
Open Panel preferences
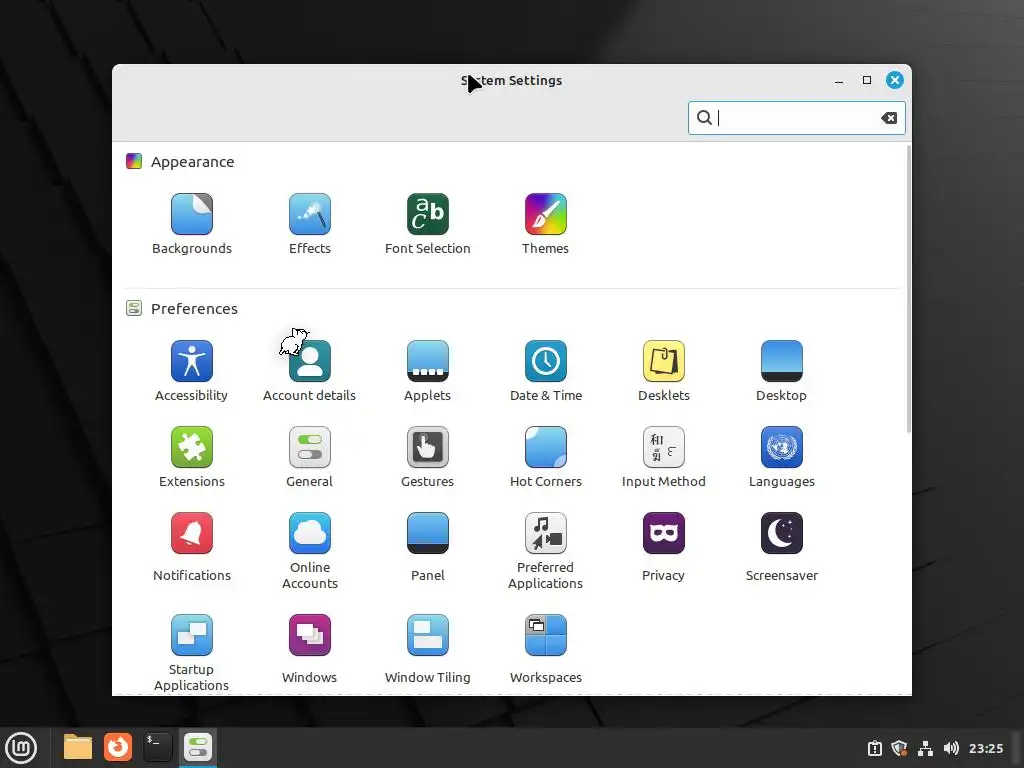(428, 547)
